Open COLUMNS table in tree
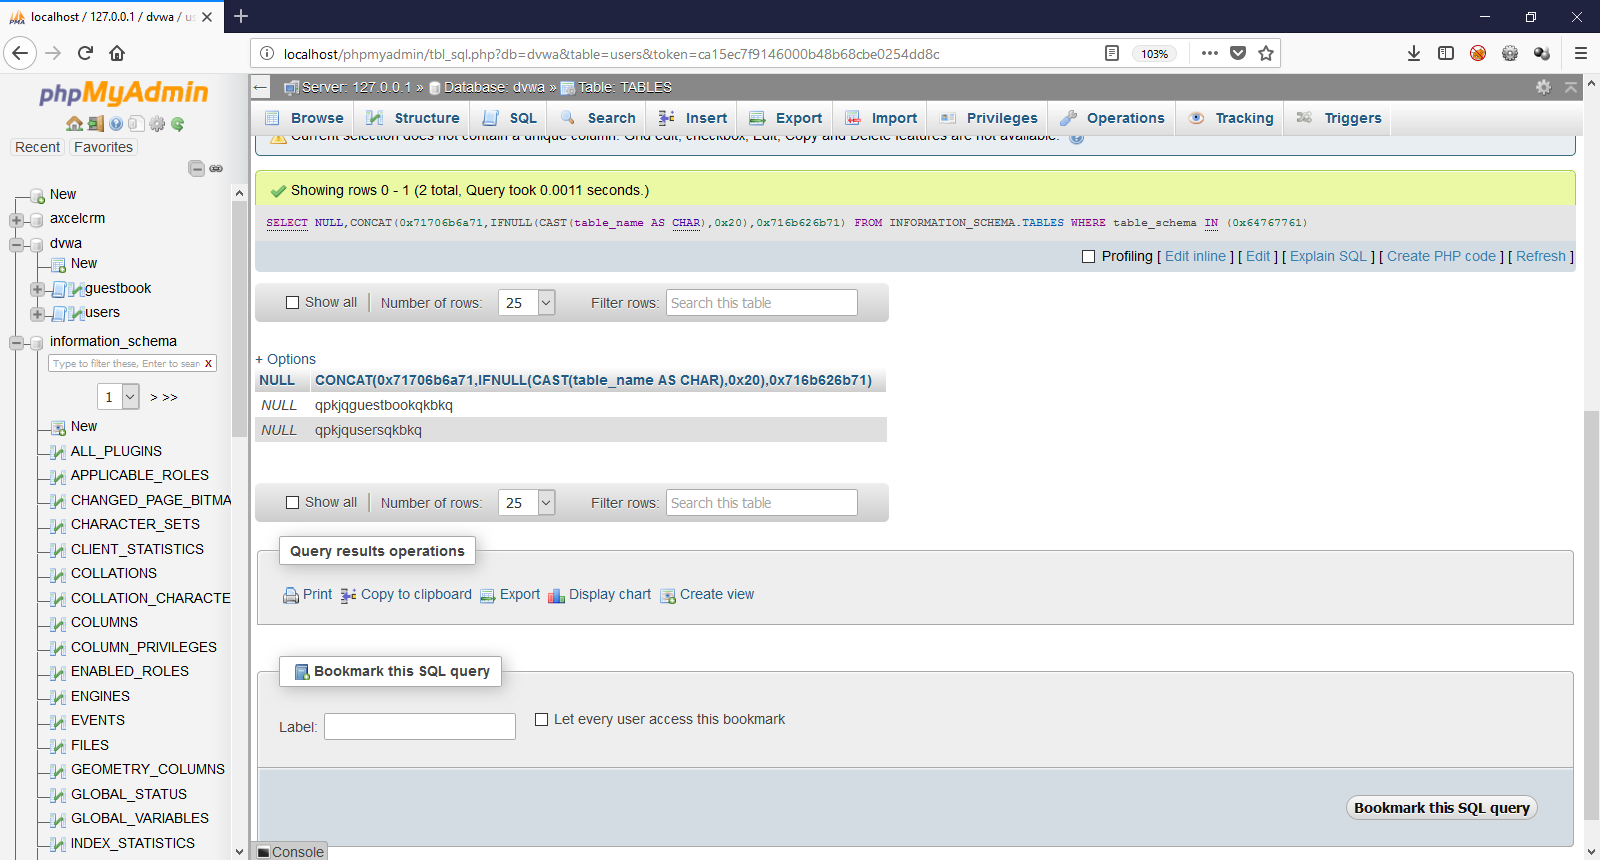The height and width of the screenshot is (860, 1600). (104, 622)
